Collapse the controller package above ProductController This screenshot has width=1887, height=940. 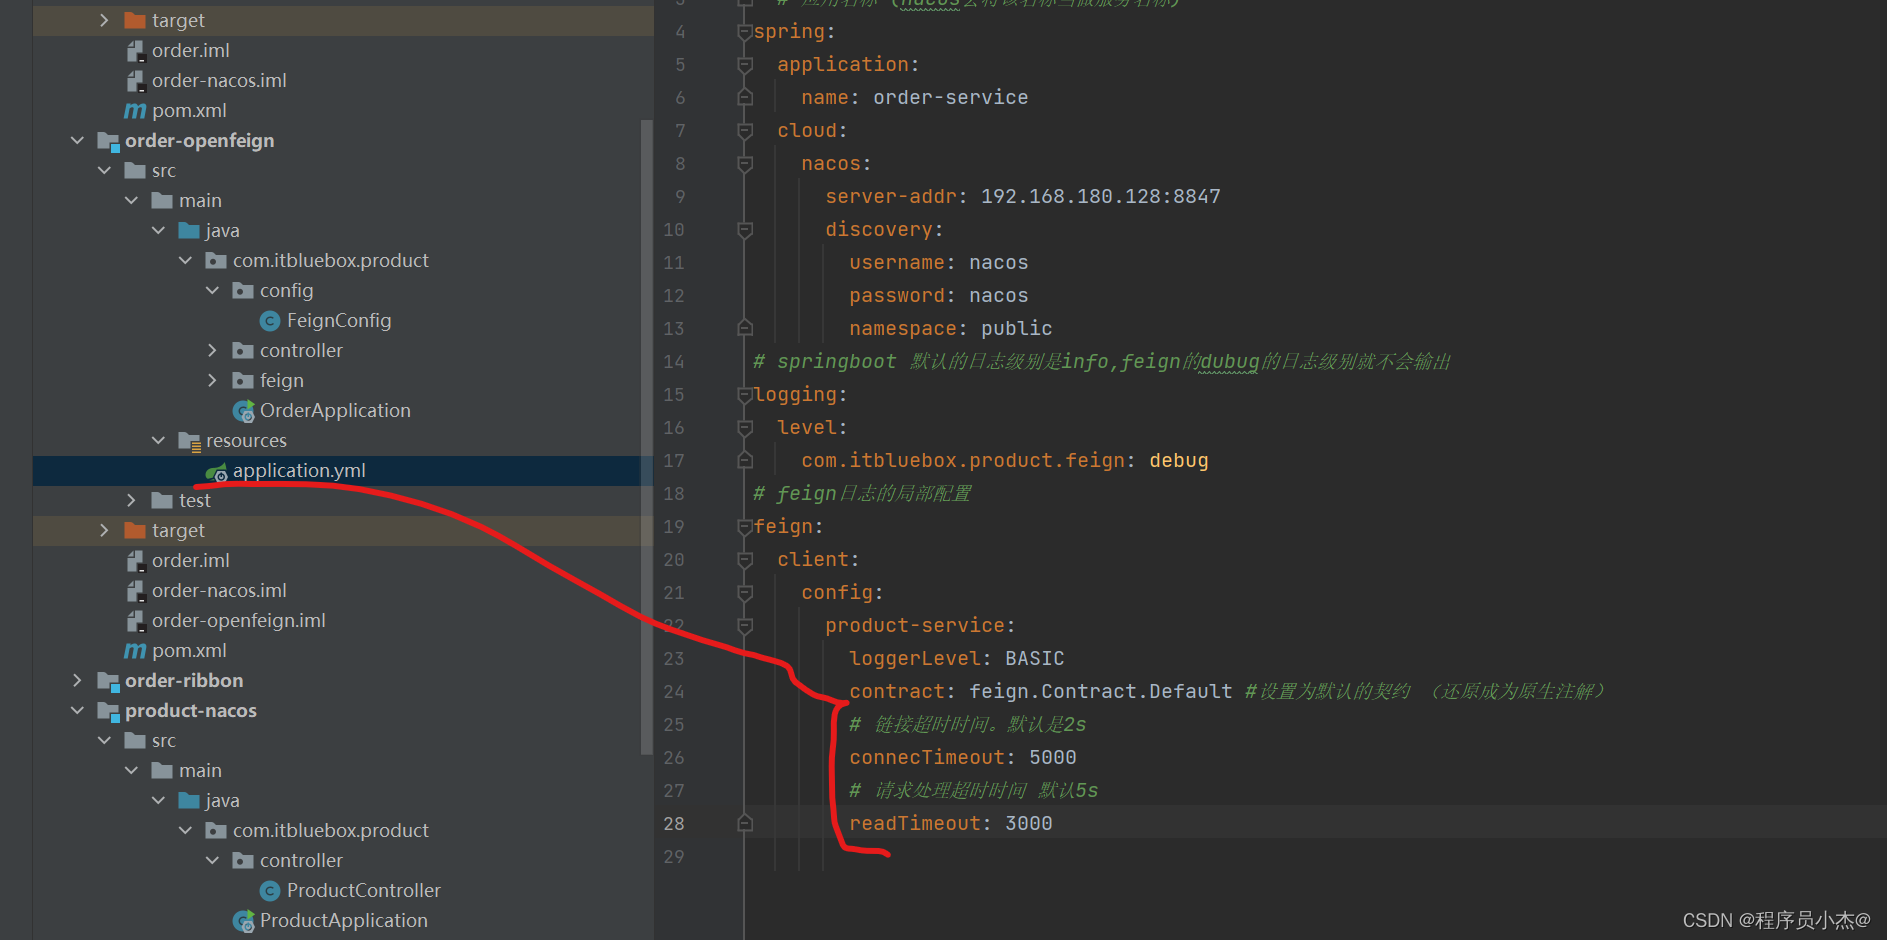(212, 861)
